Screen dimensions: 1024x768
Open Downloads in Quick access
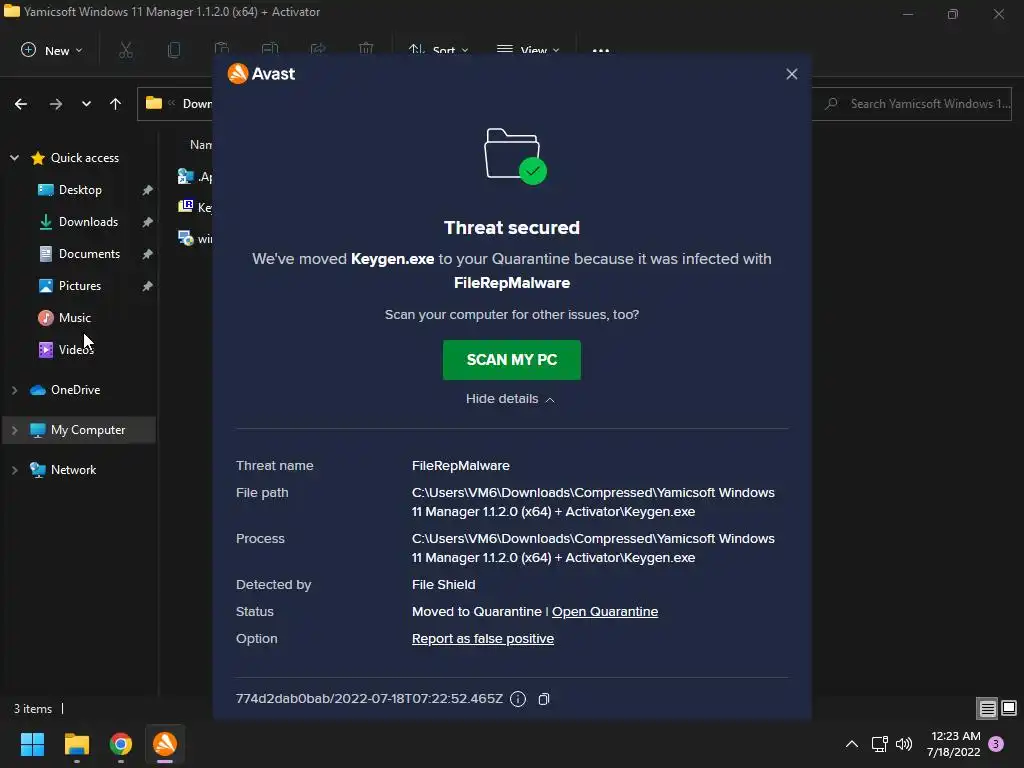point(88,222)
